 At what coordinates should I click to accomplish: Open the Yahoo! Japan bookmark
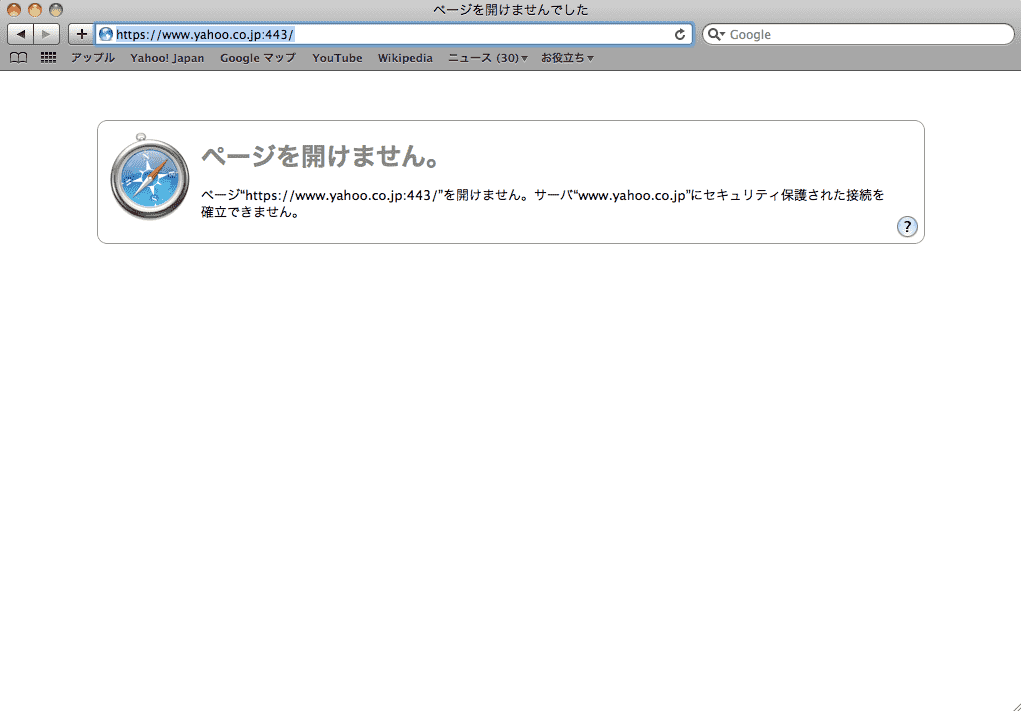[167, 58]
